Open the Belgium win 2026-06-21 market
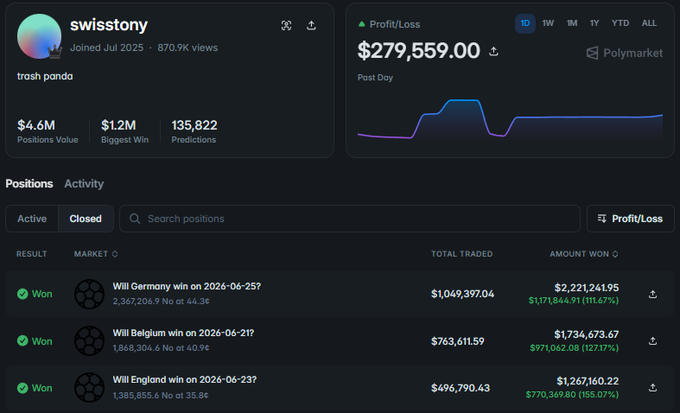 click(x=183, y=333)
